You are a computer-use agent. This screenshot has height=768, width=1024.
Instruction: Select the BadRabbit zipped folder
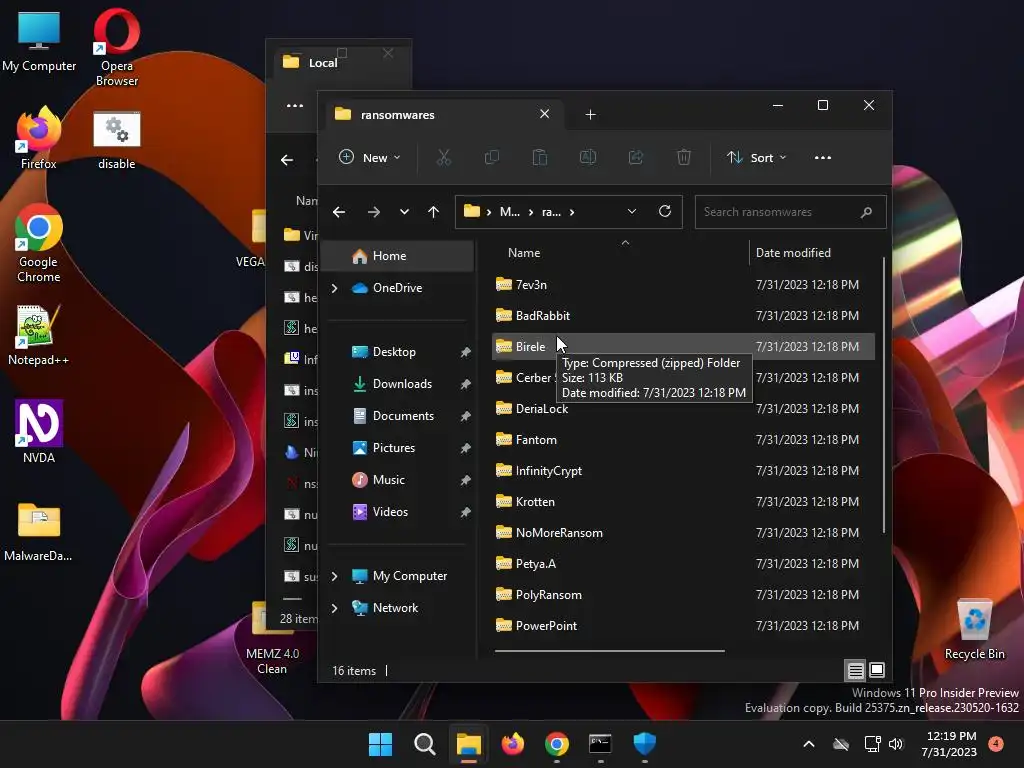tap(682, 315)
